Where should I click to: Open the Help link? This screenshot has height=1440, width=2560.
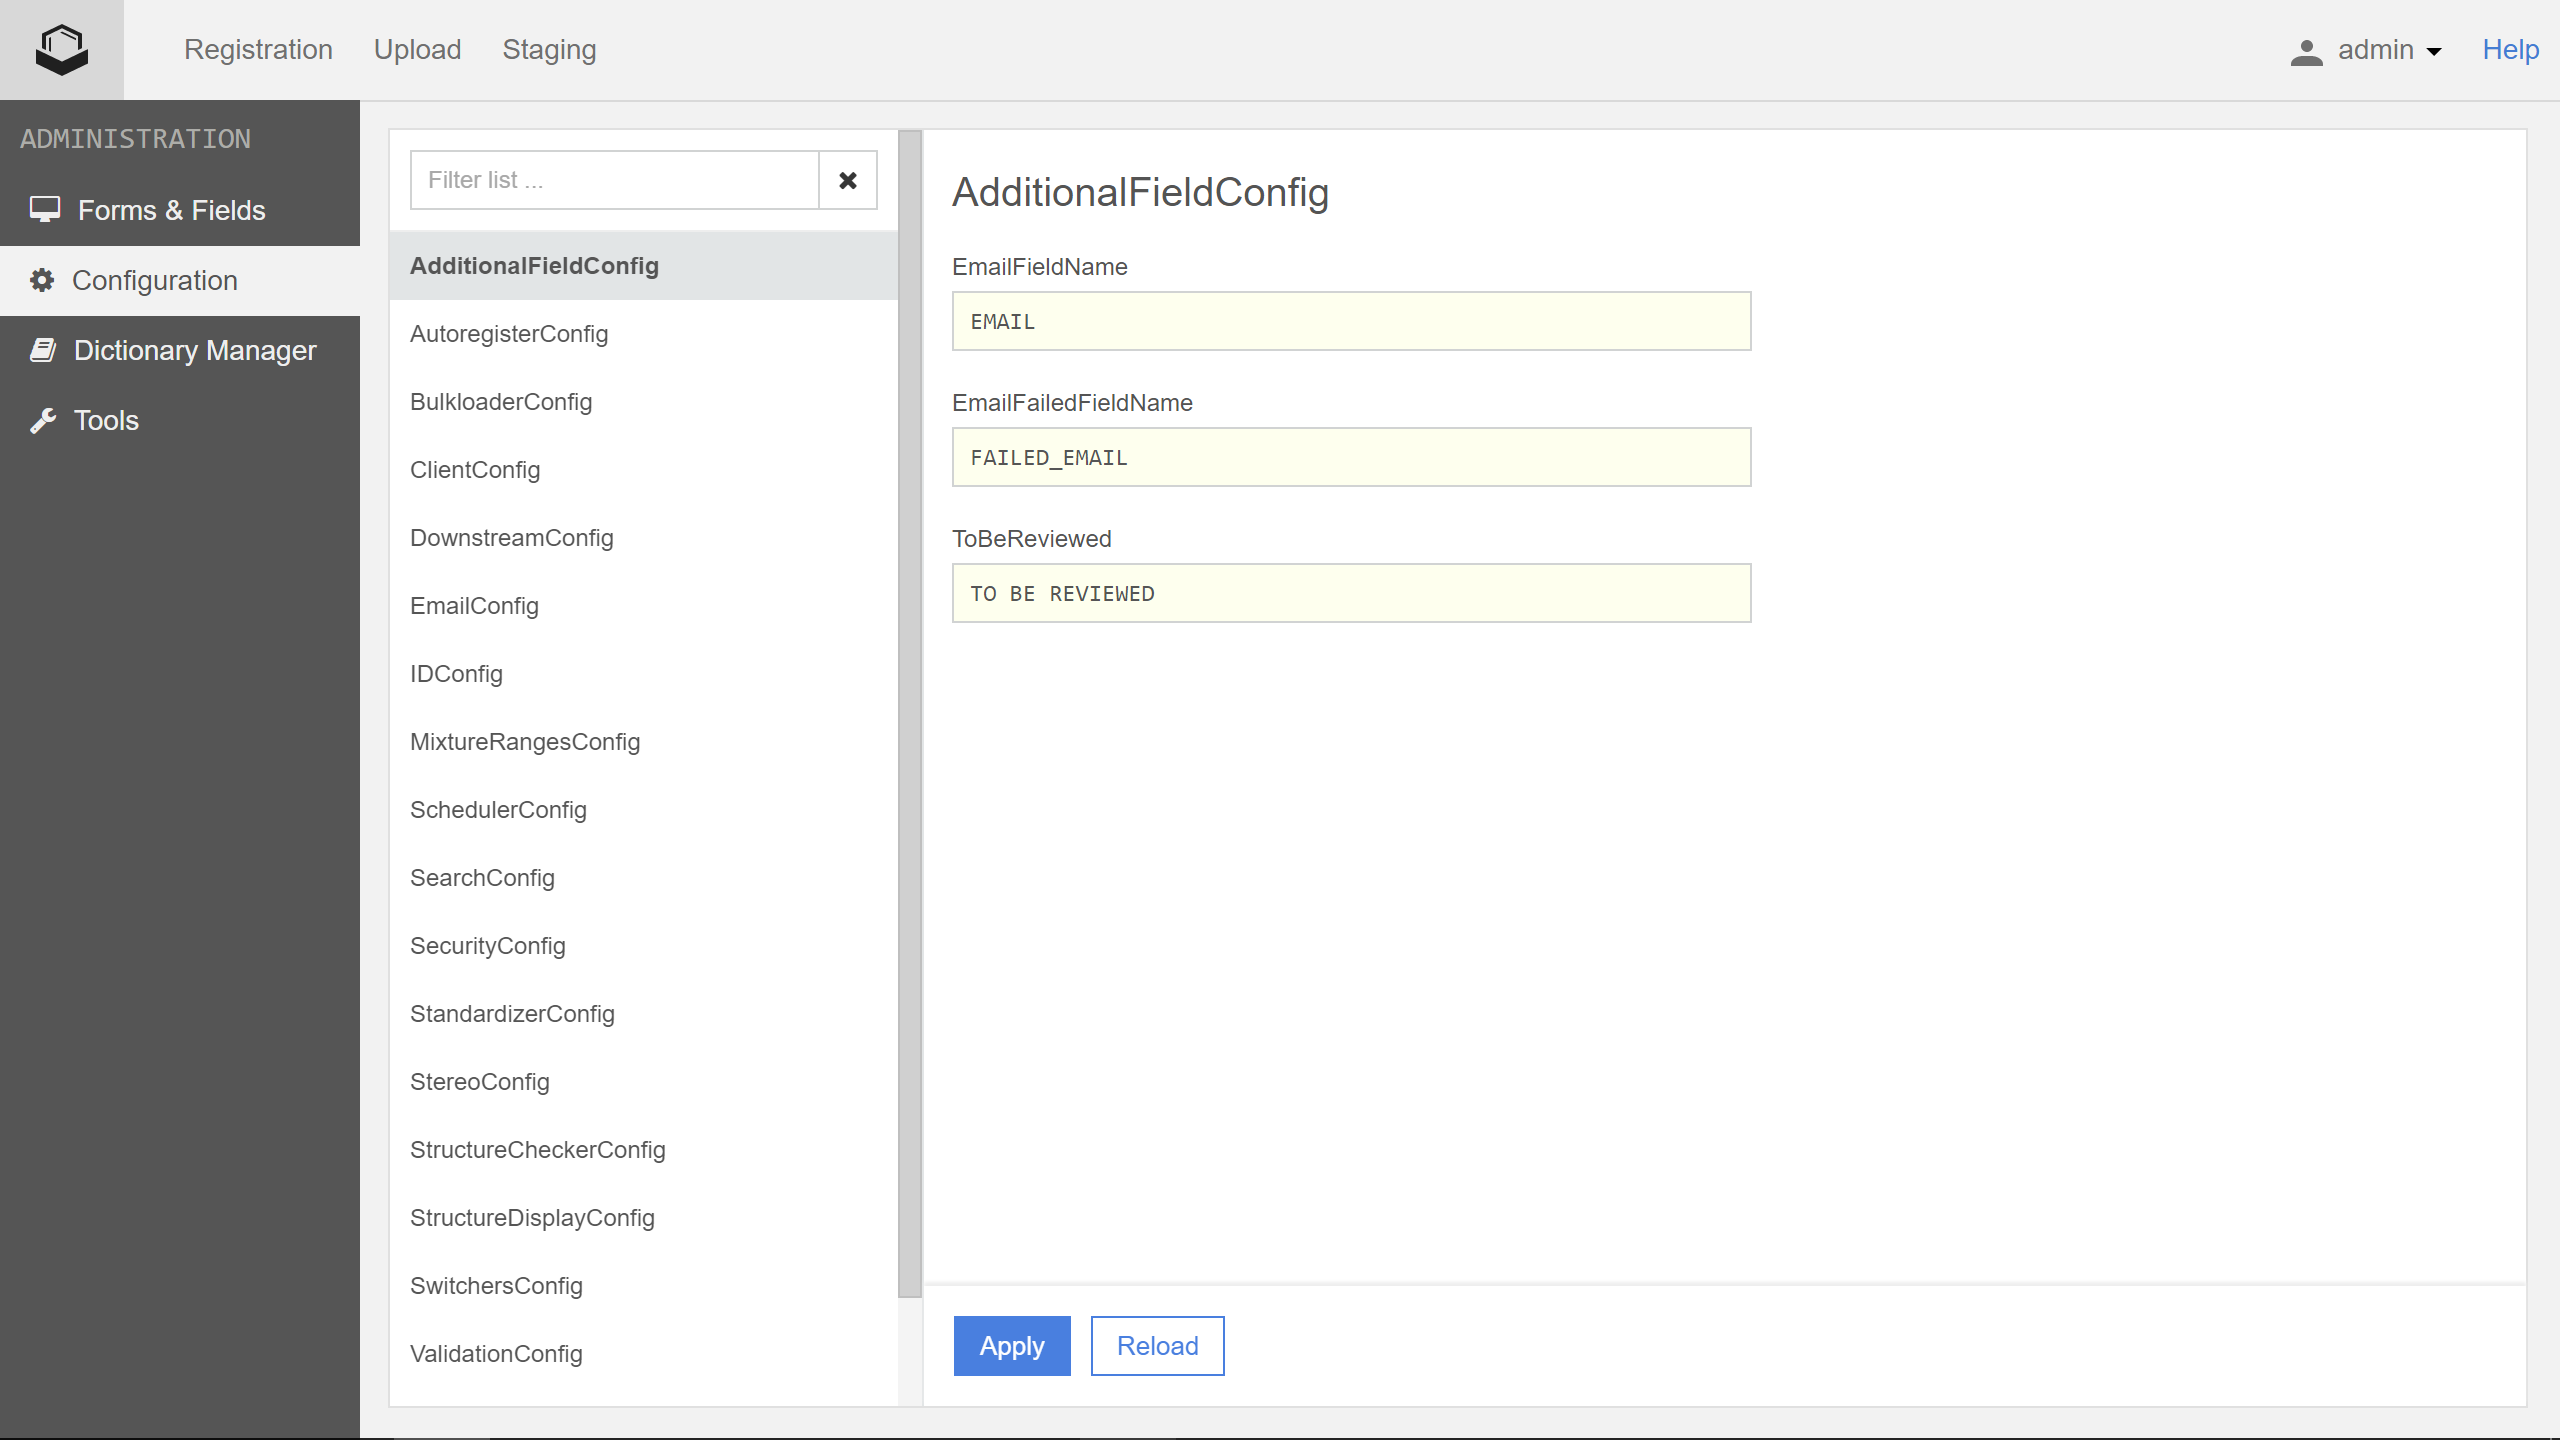coord(2510,49)
